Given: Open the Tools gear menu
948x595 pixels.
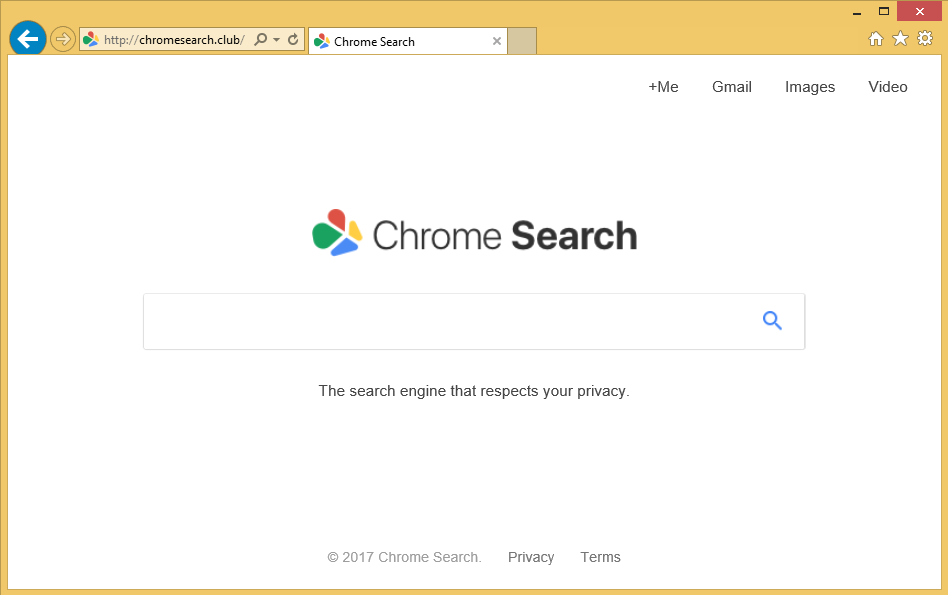Looking at the screenshot, I should pos(925,39).
